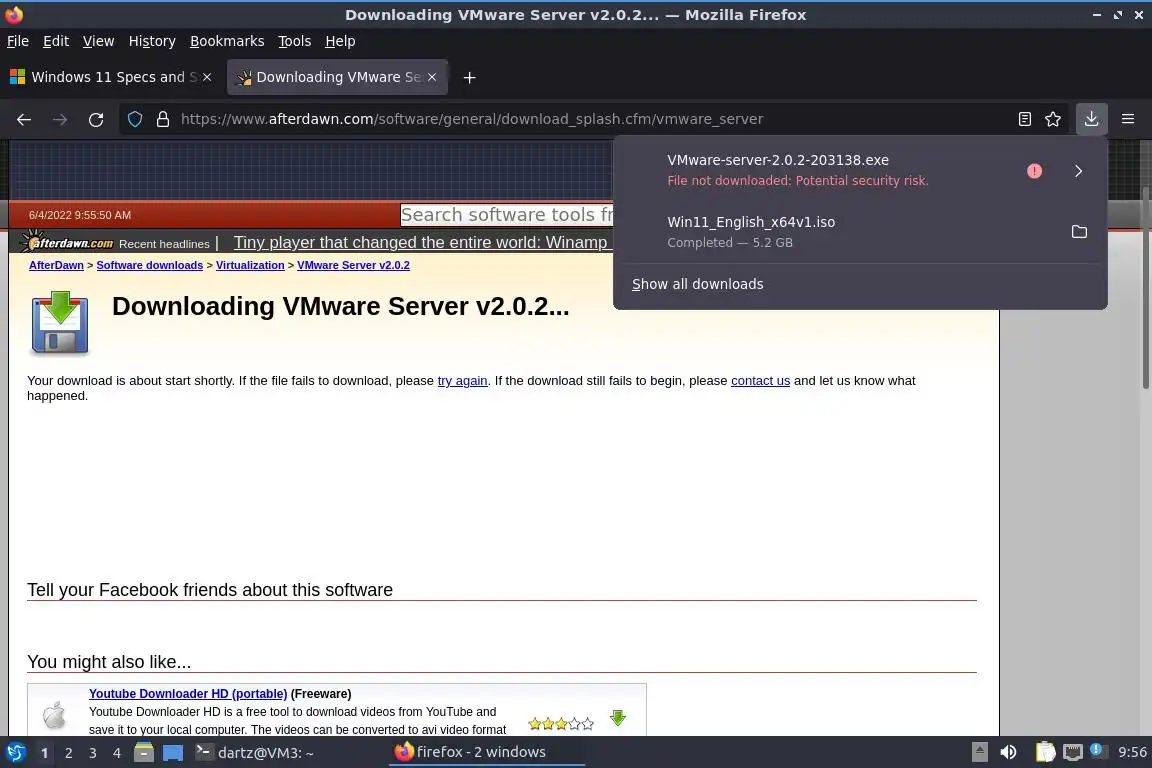This screenshot has width=1152, height=768.
Task: Switch to workspace 3
Action: tap(93, 753)
